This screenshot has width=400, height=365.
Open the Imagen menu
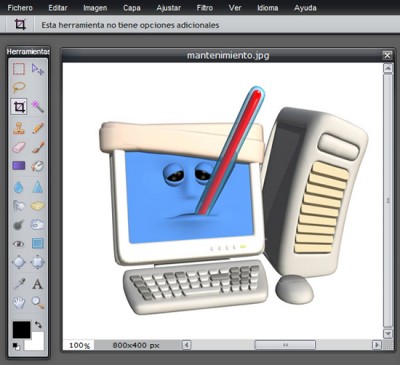[95, 8]
